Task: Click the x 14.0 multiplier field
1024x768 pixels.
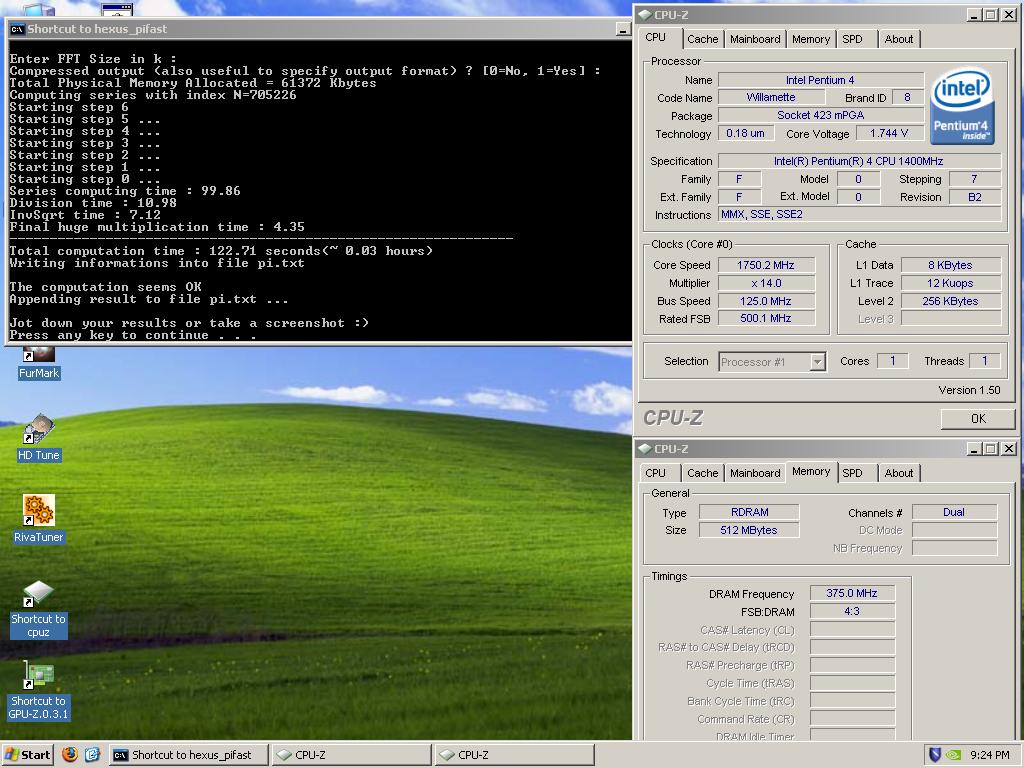Action: coord(766,283)
